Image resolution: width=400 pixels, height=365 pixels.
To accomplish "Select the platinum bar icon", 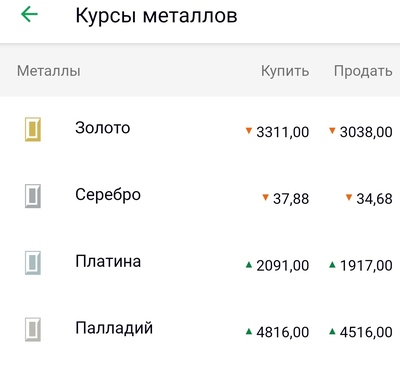I will coord(33,263).
